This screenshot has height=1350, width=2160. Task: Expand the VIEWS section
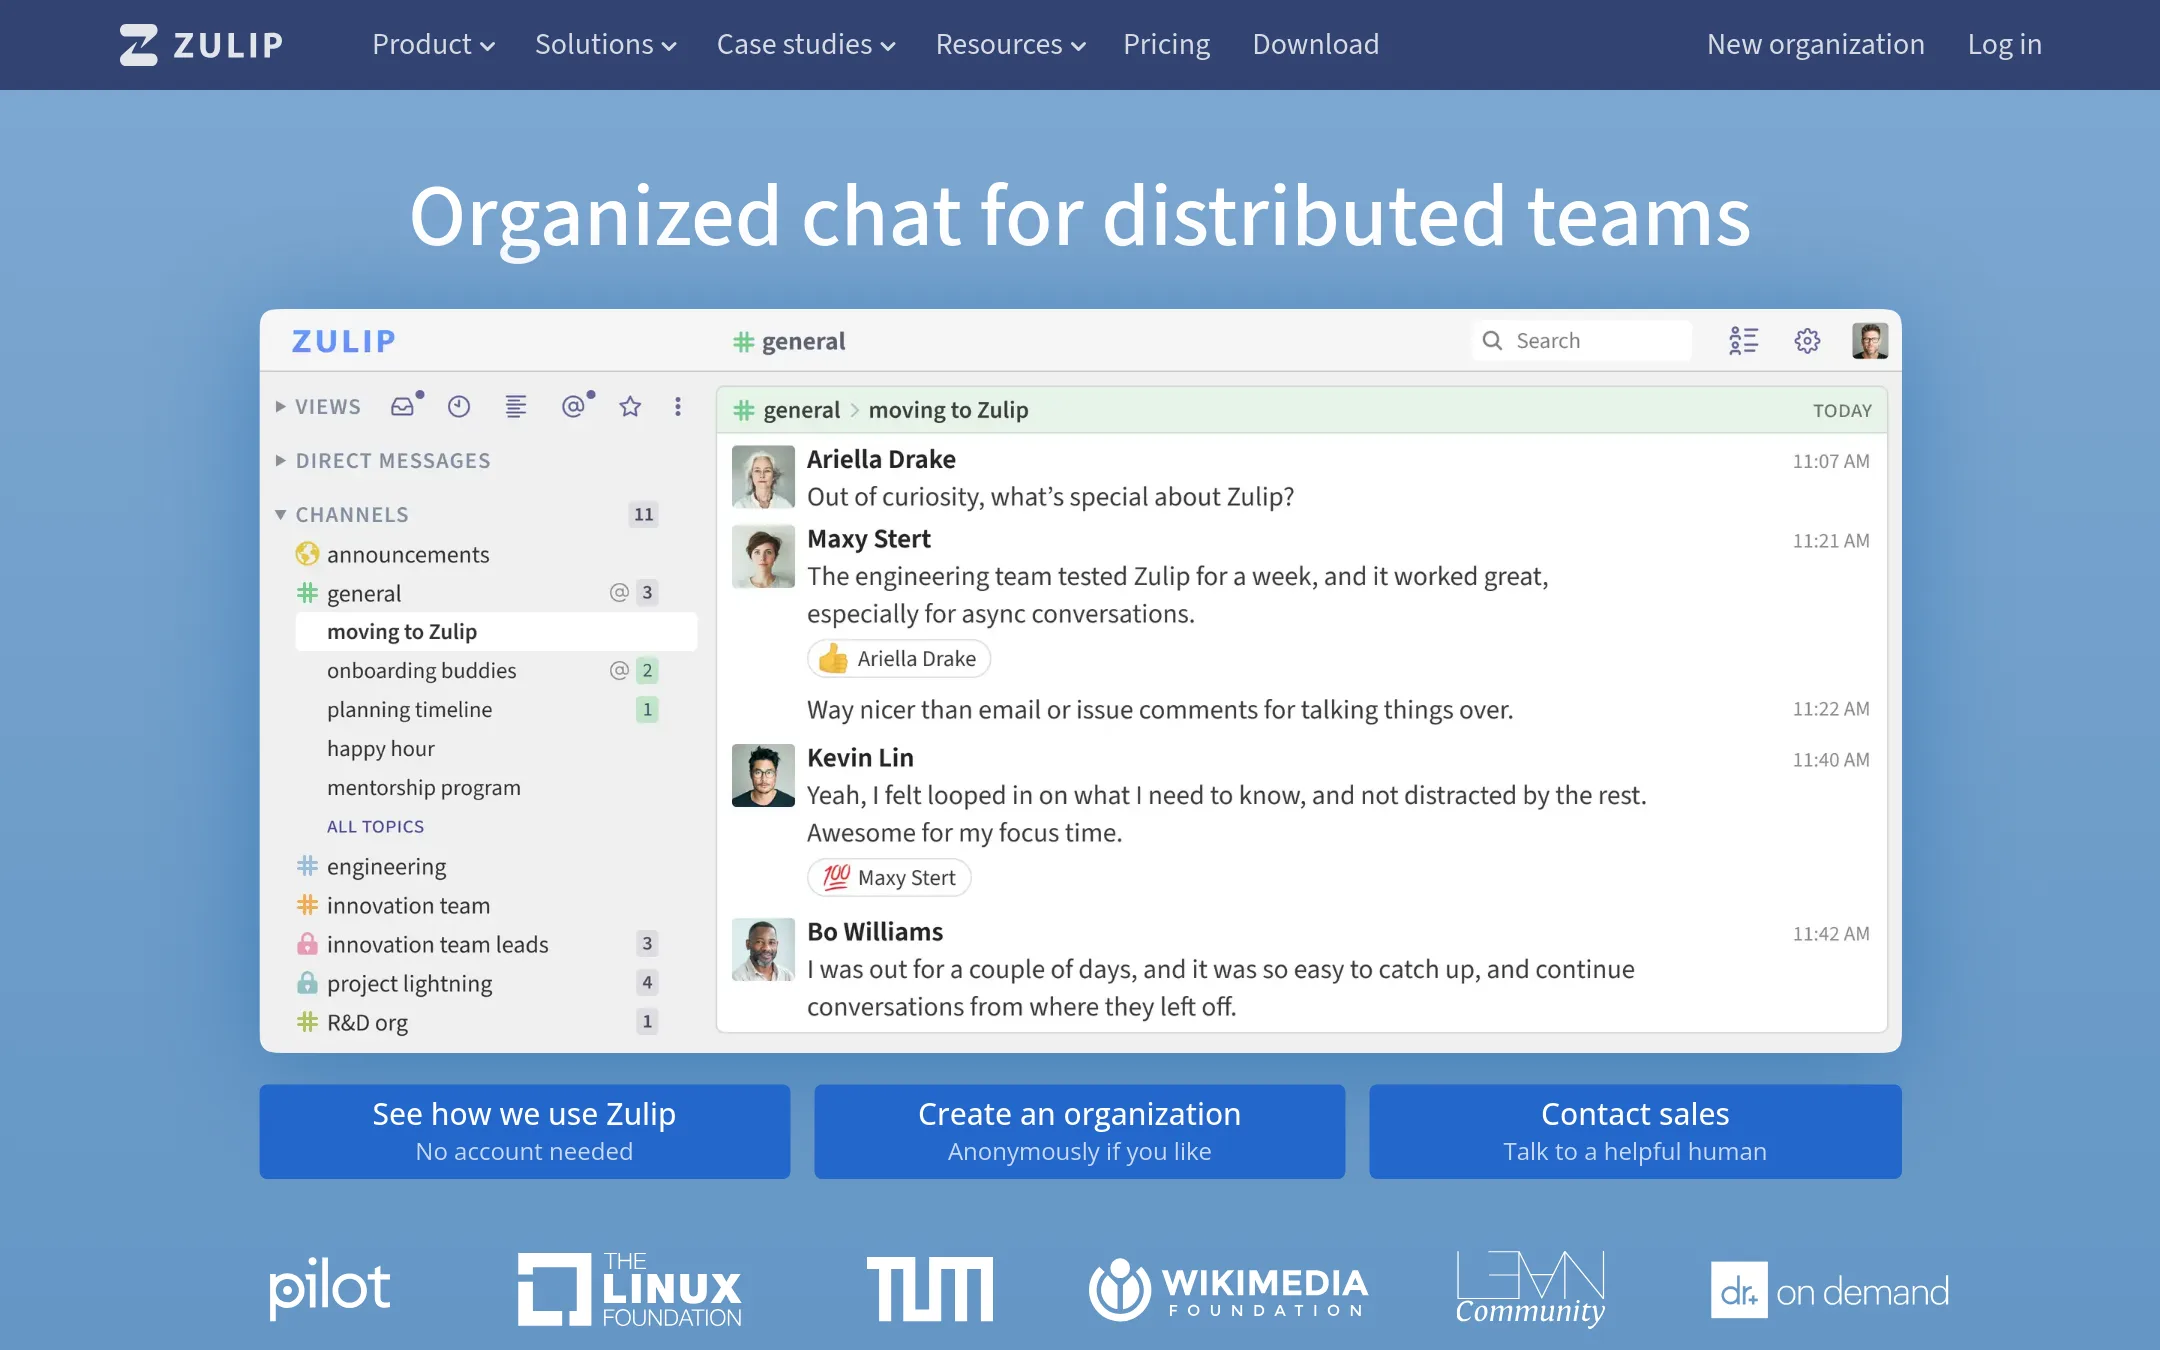tap(318, 407)
